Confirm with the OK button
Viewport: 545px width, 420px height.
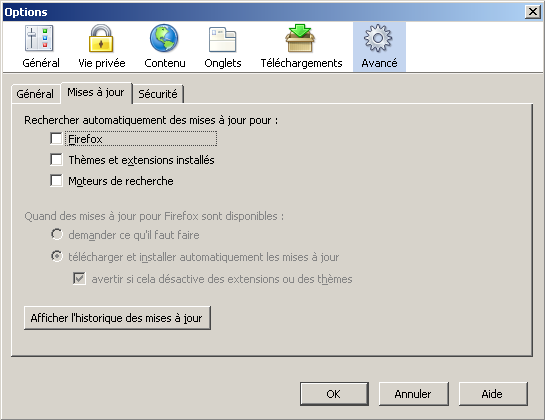[x=334, y=394]
